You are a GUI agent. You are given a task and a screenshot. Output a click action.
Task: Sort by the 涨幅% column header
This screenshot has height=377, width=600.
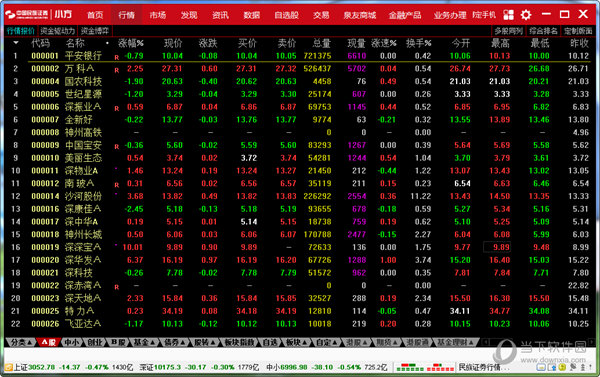click(x=130, y=43)
